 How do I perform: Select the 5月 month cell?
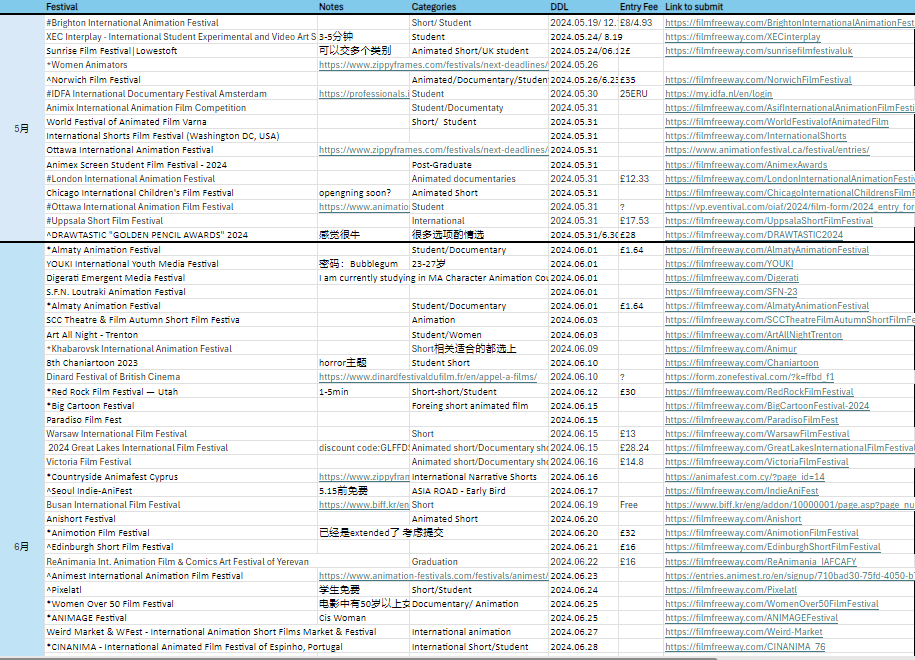(x=22, y=128)
